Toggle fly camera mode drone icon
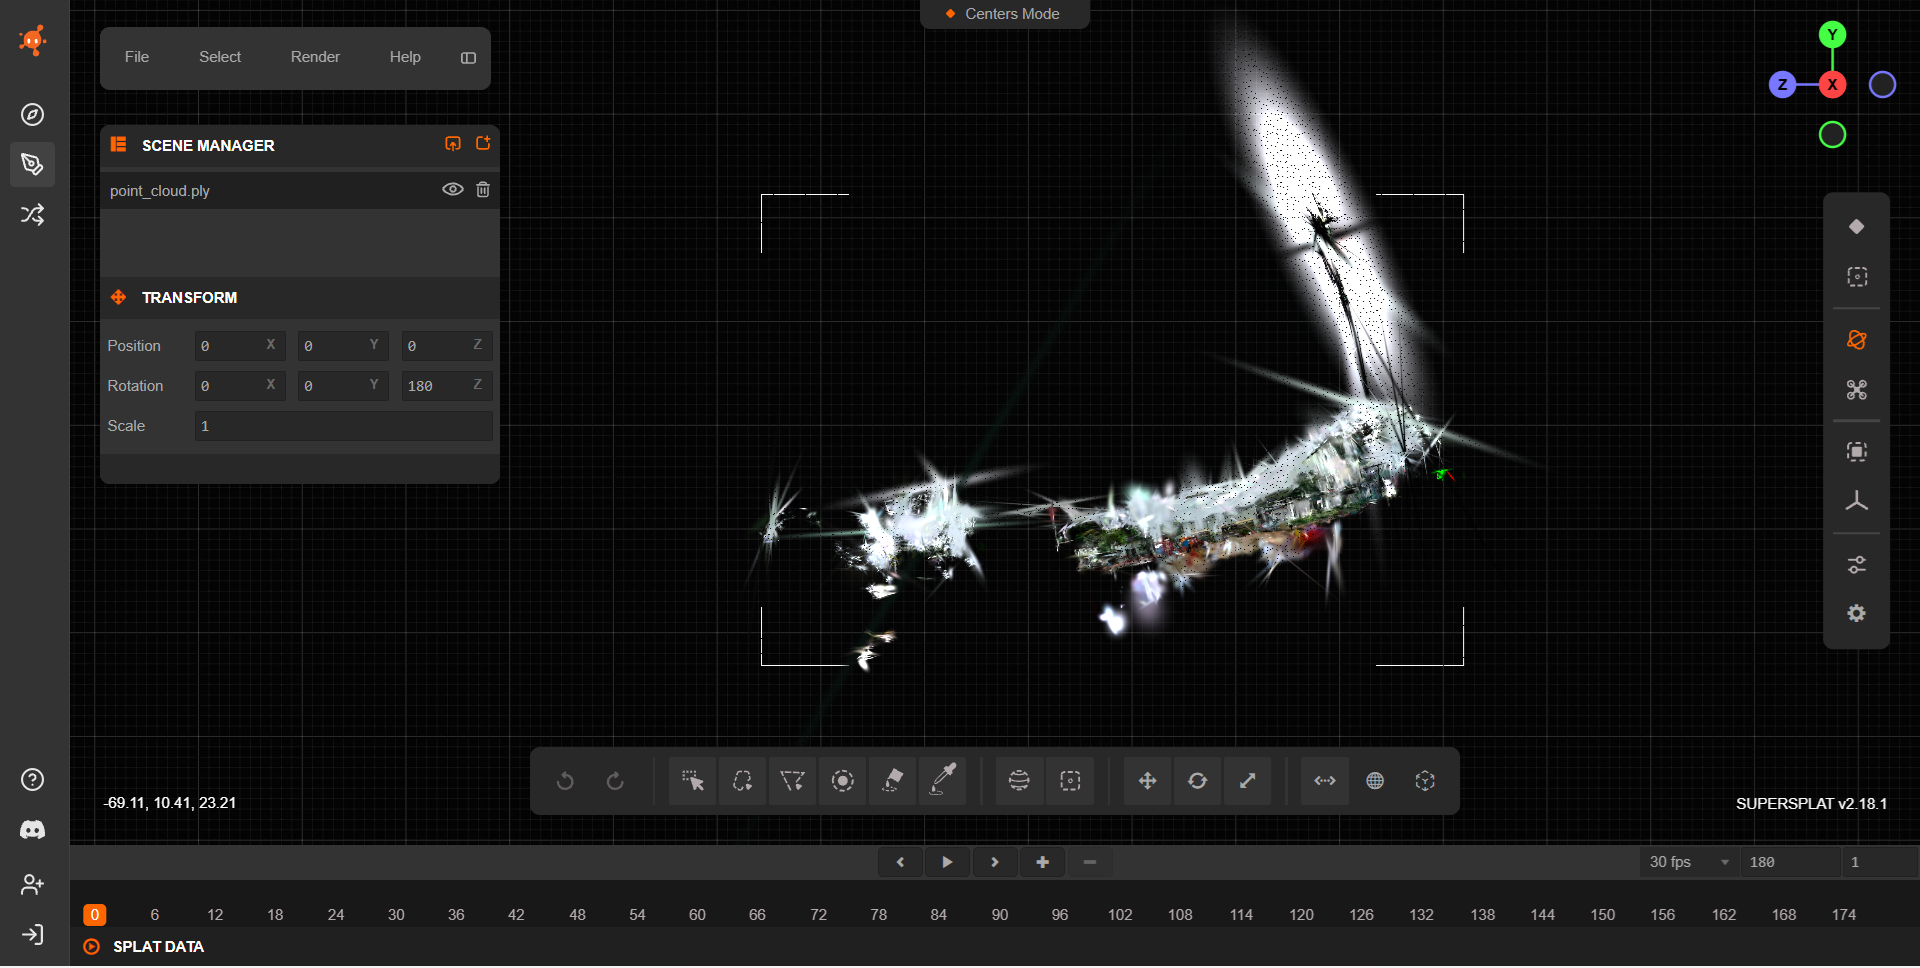 (1857, 390)
